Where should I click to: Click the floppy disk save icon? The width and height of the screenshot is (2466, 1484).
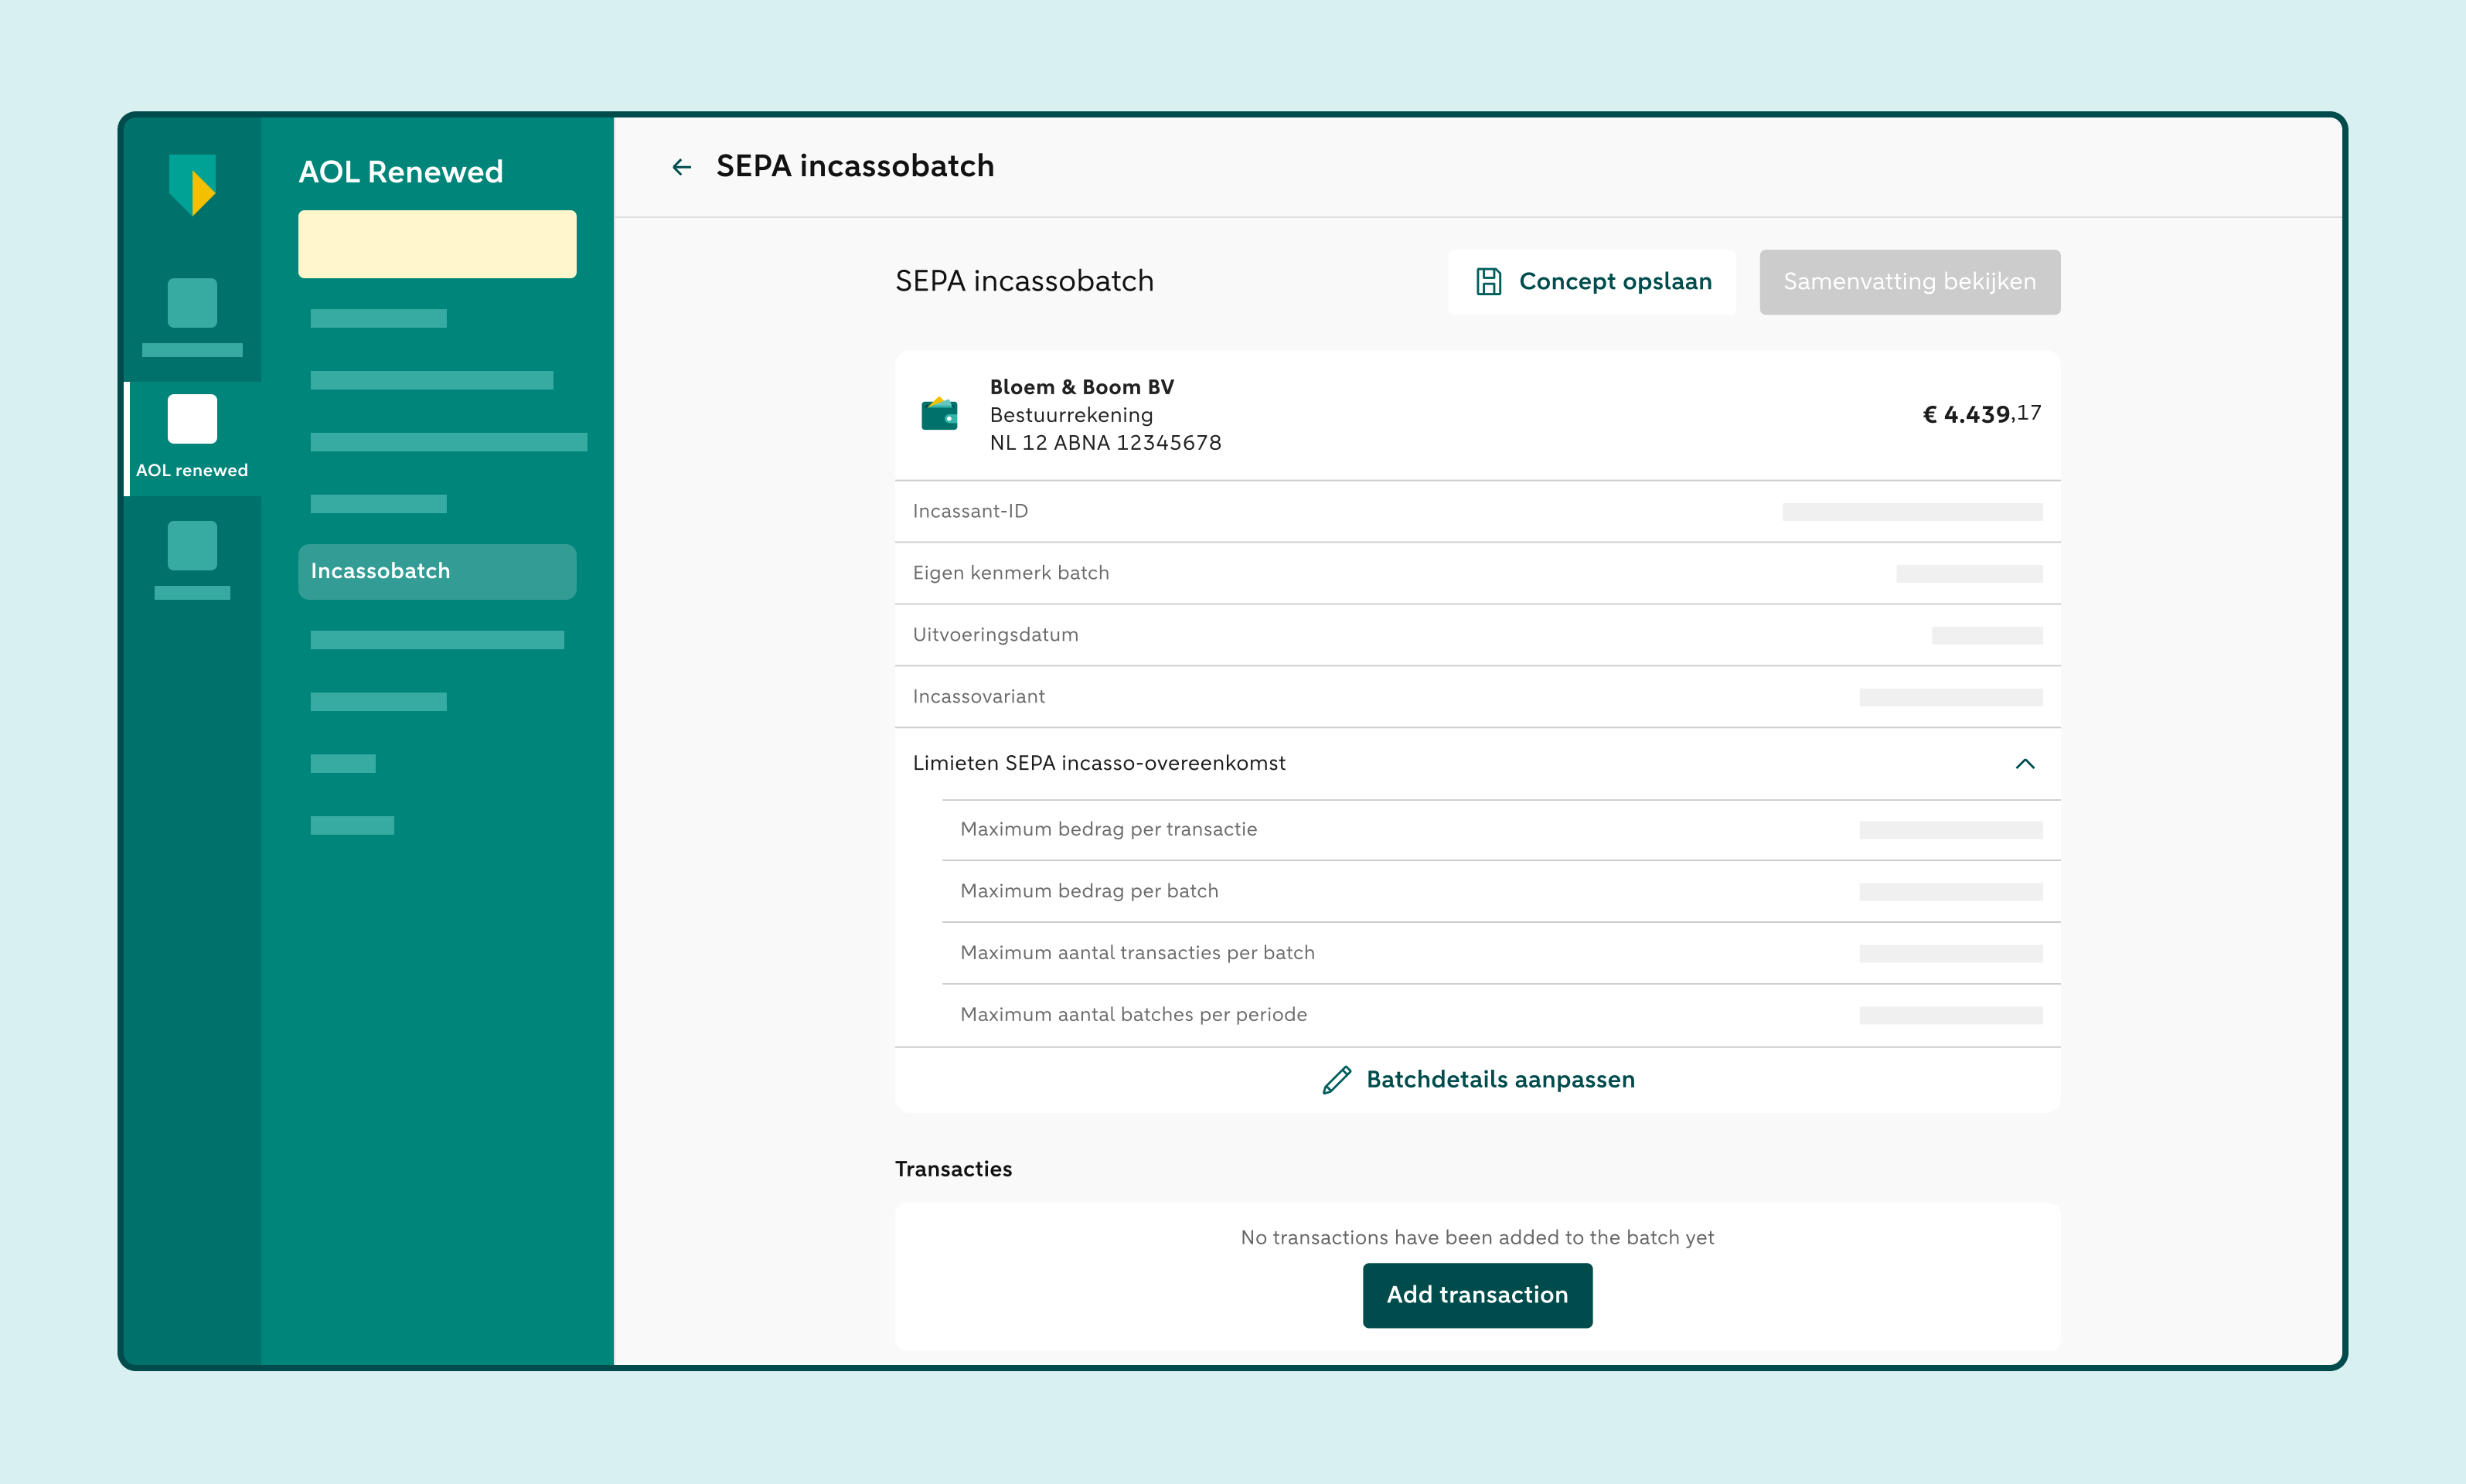click(x=1488, y=282)
